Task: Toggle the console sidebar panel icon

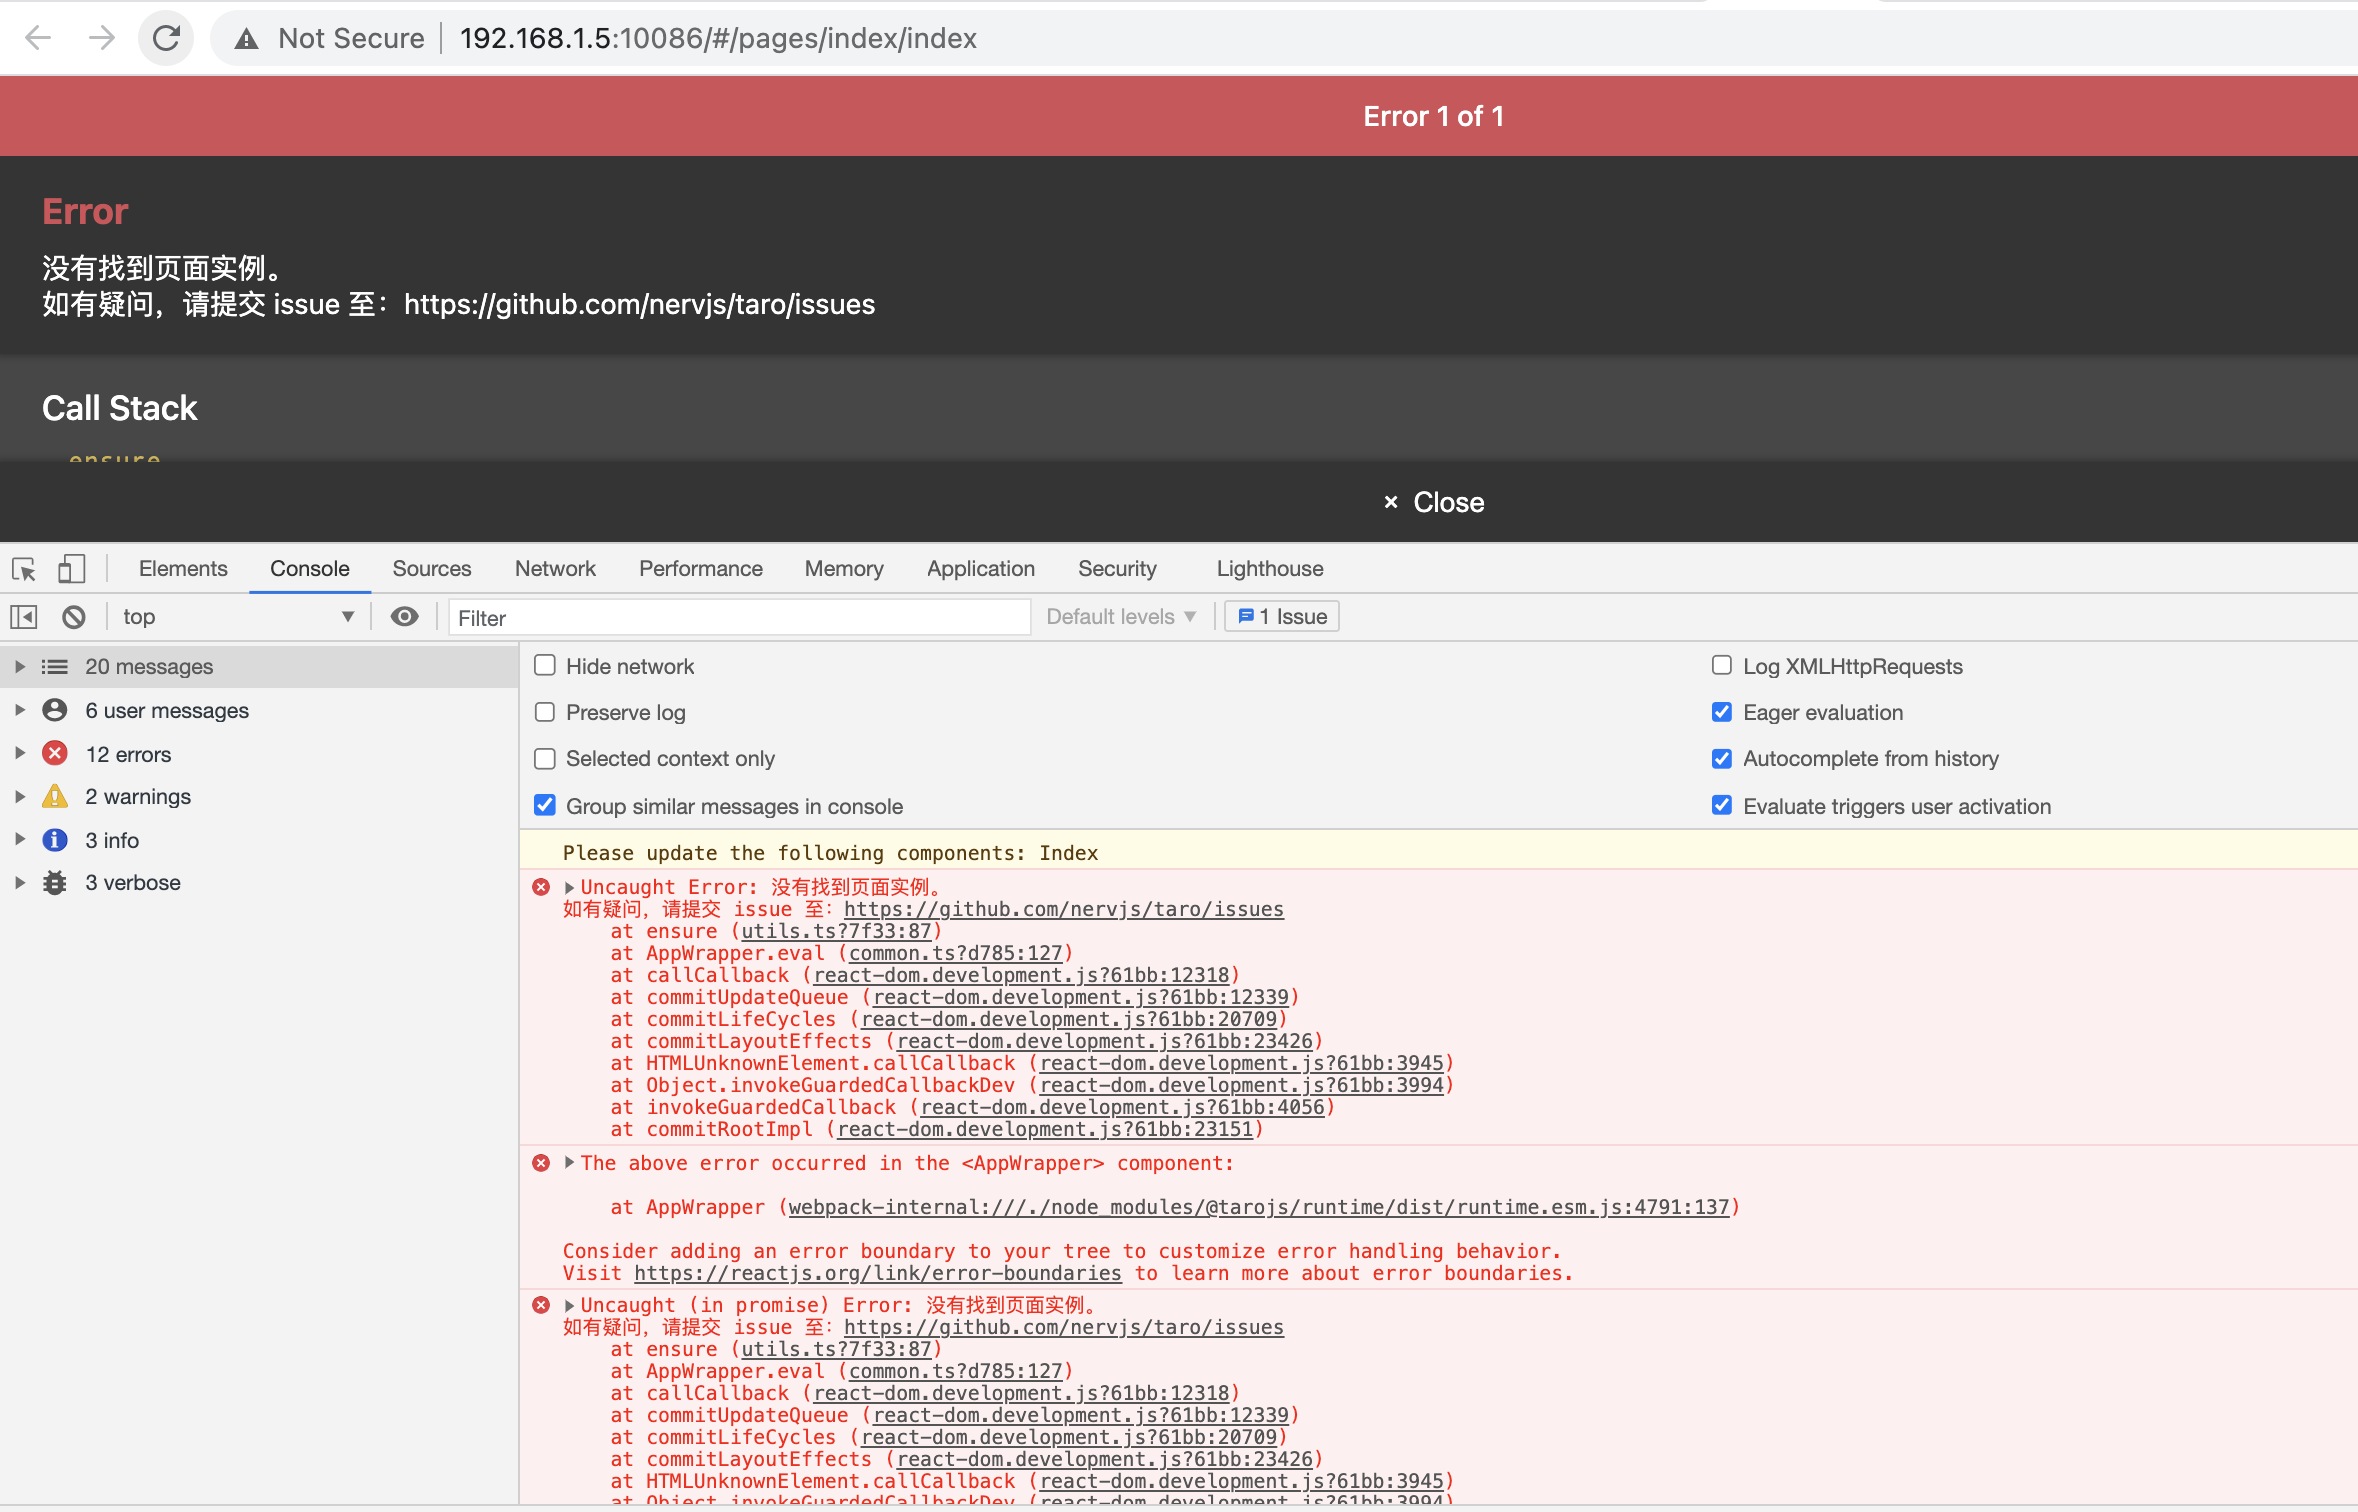Action: tap(22, 616)
